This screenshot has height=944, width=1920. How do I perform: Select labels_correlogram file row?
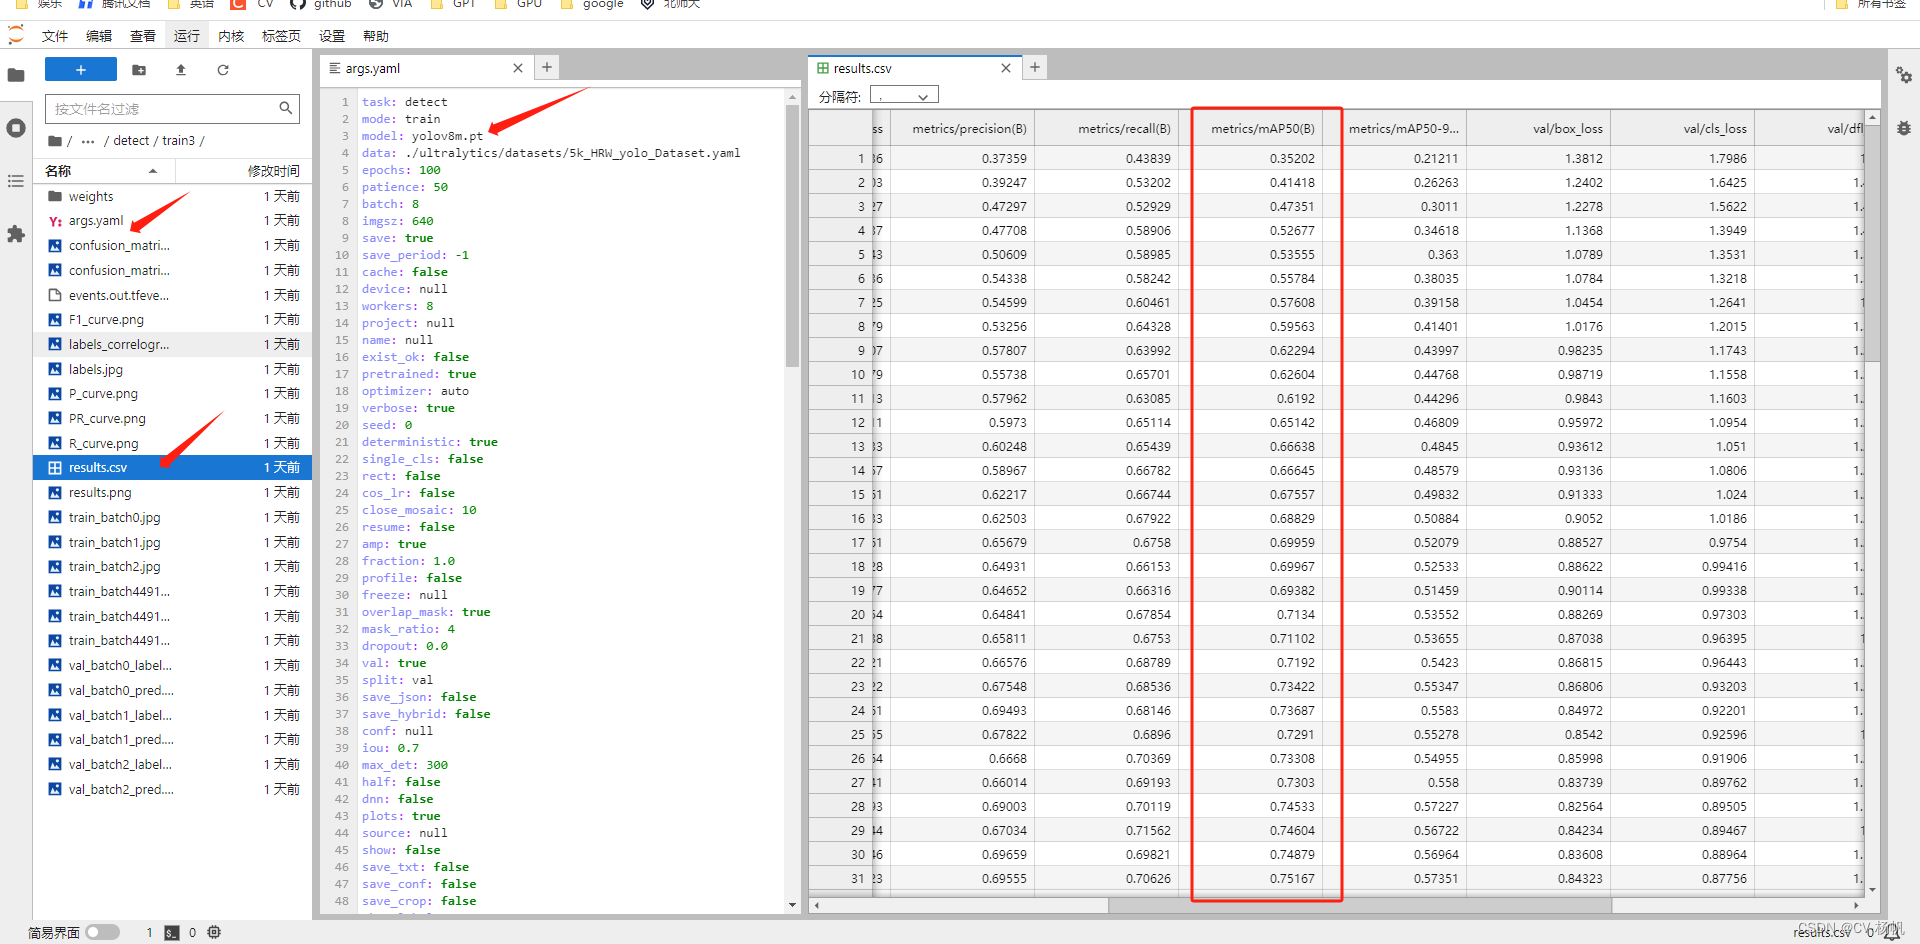click(x=173, y=344)
